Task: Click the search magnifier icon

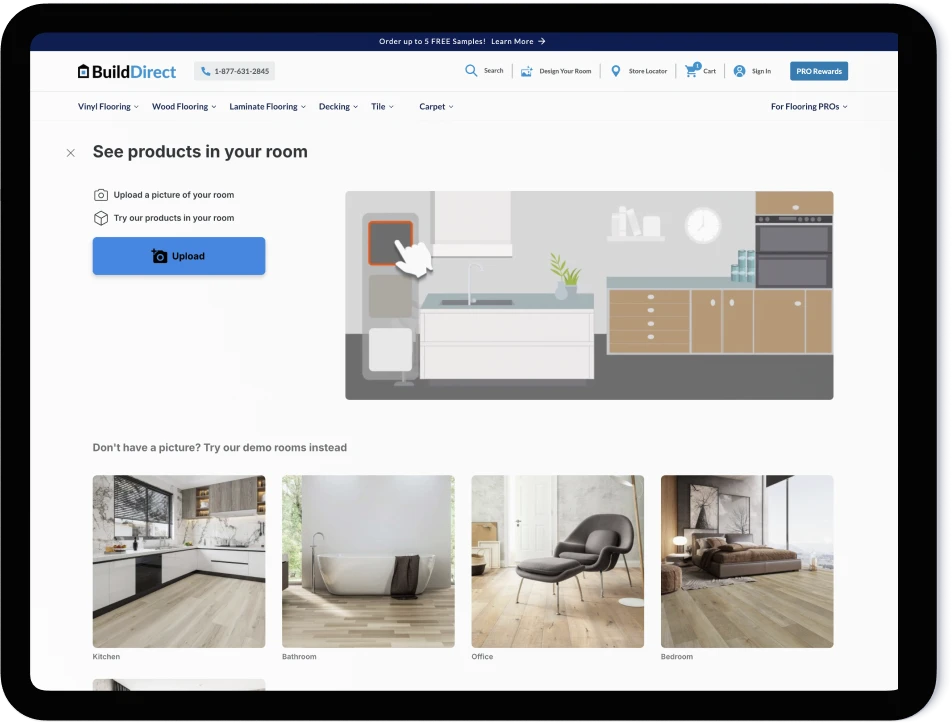Action: click(471, 71)
